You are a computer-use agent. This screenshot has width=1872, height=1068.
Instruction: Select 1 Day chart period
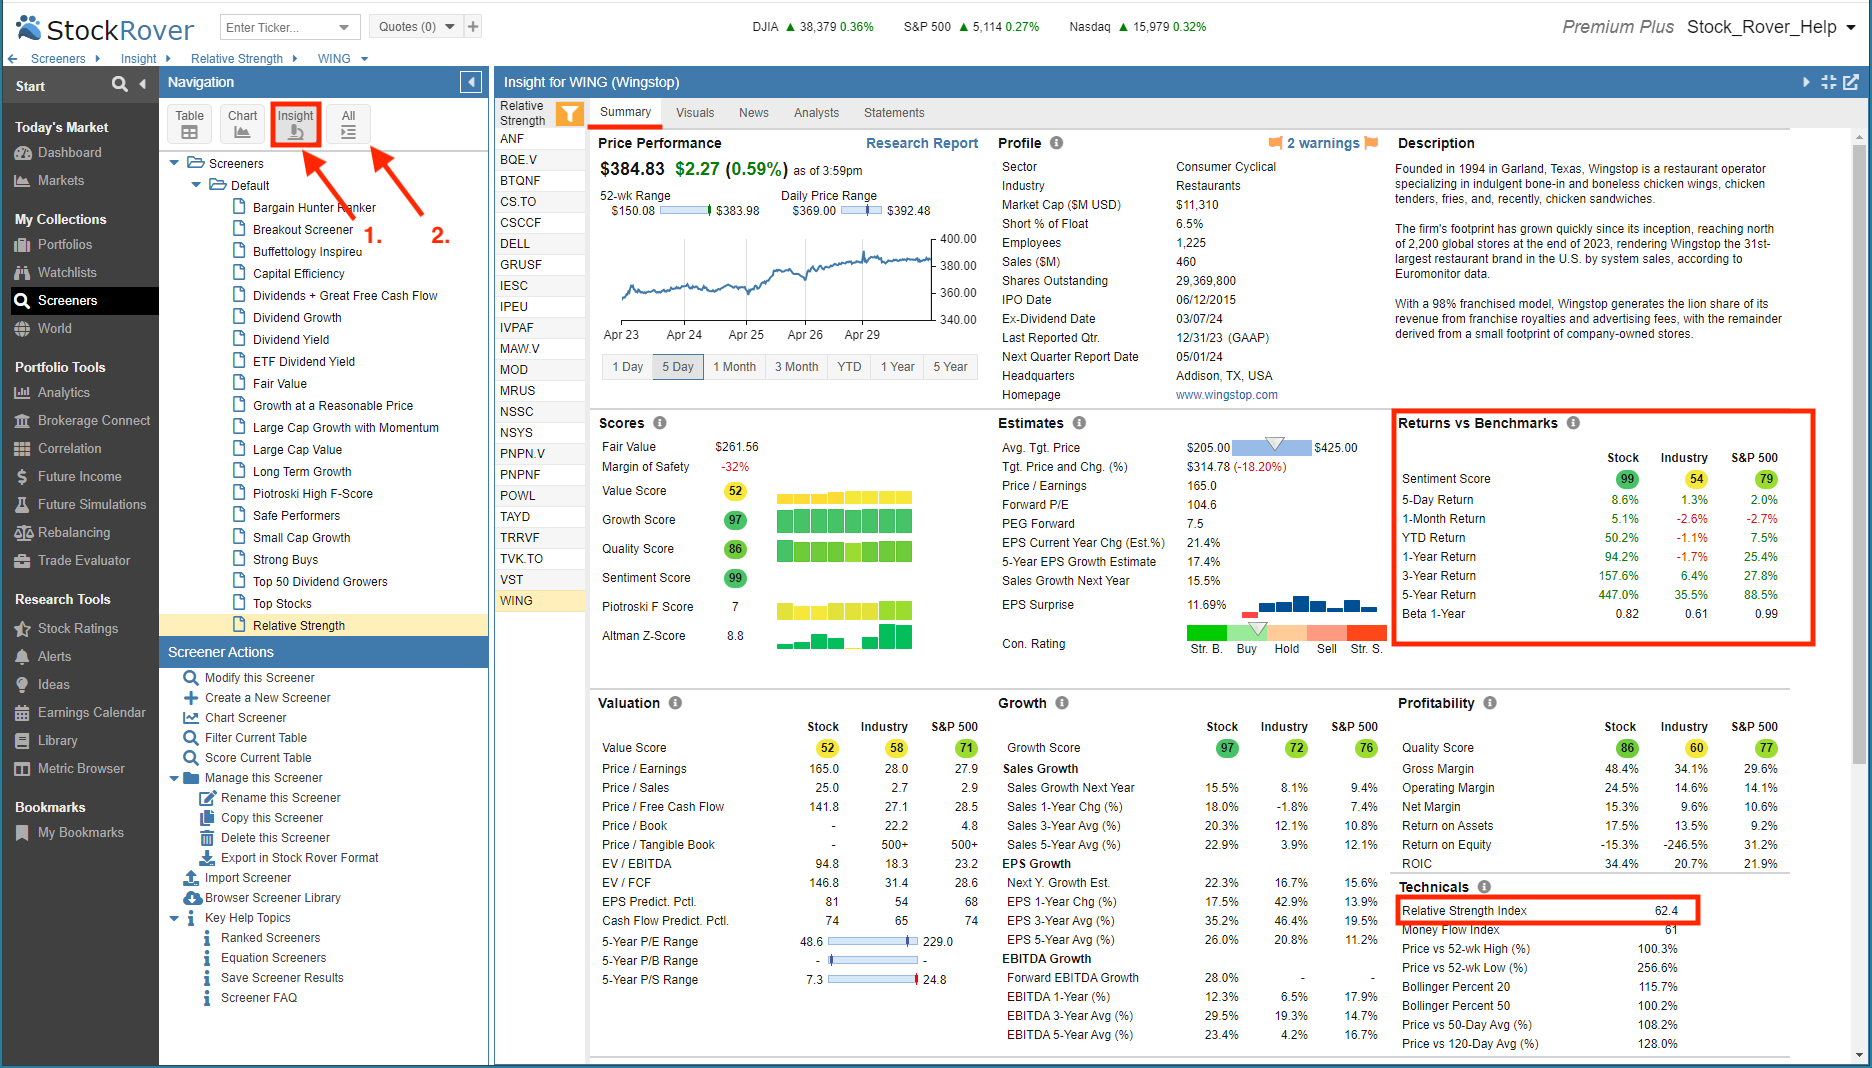tap(627, 367)
